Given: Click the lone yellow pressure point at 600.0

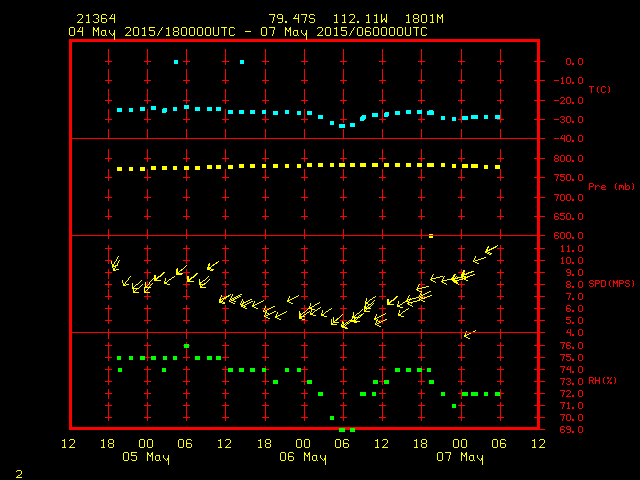Looking at the screenshot, I should tap(431, 236).
